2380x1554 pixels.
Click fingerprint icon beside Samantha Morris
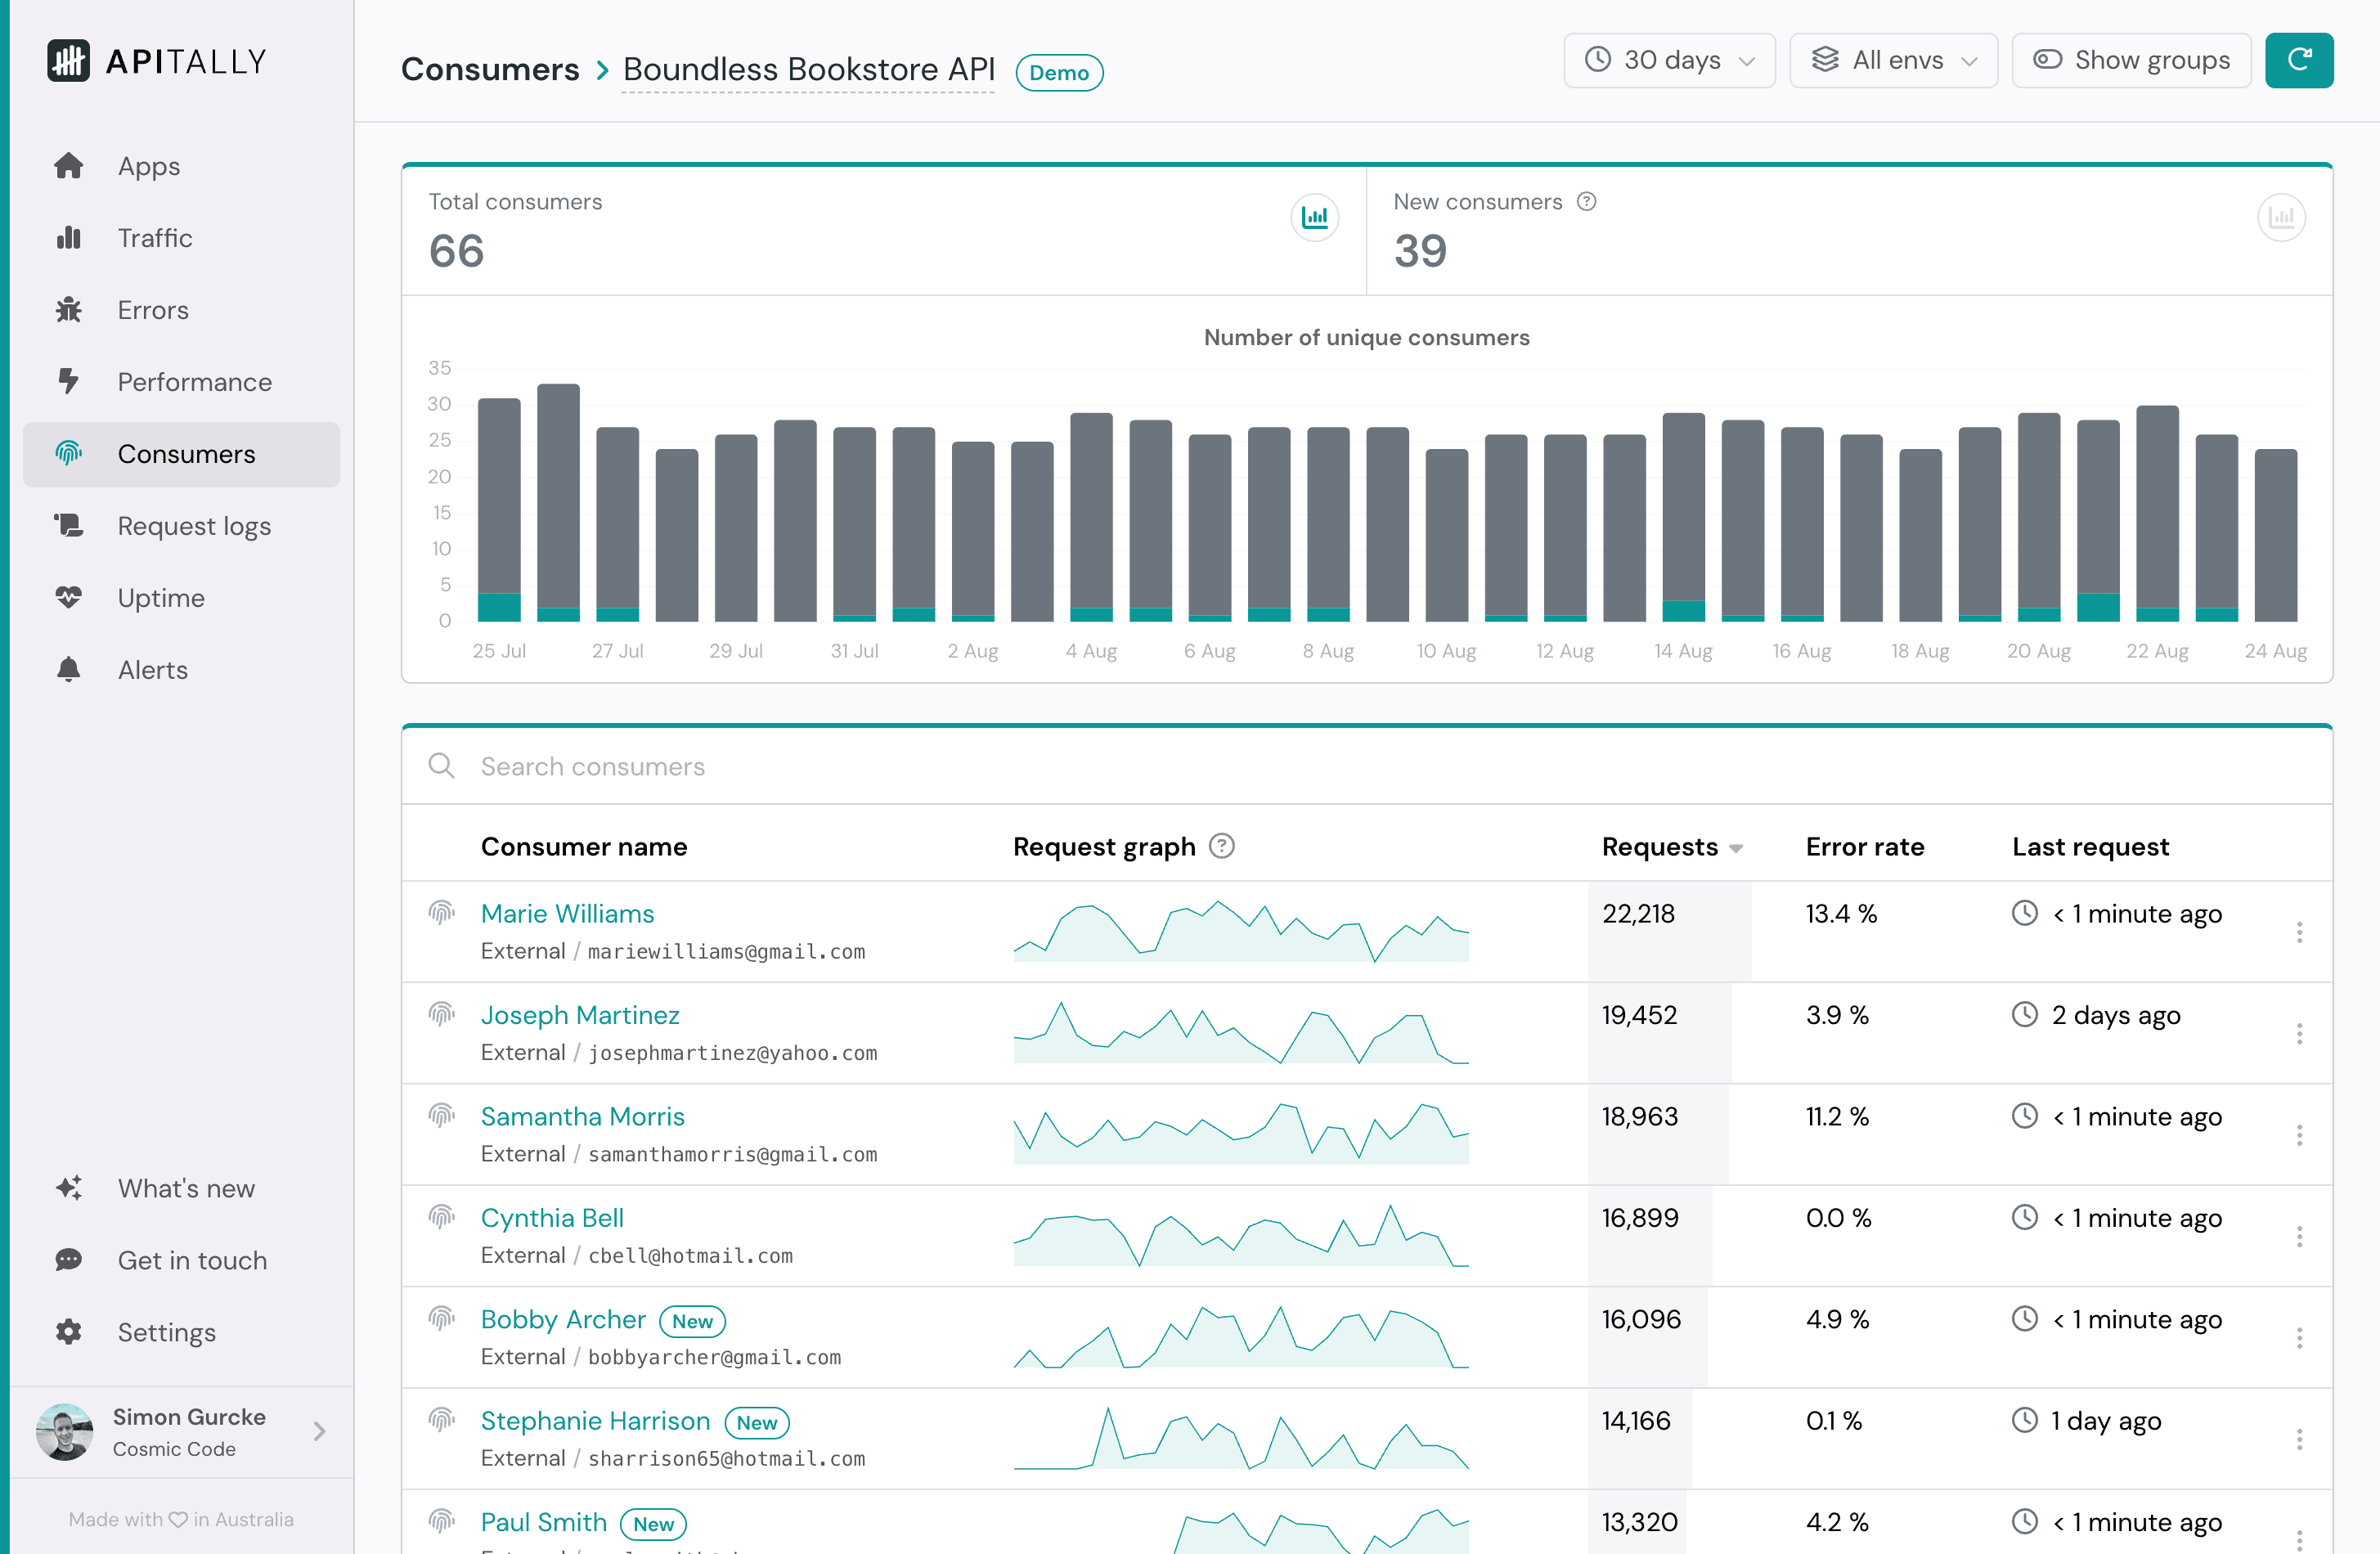pos(441,1115)
